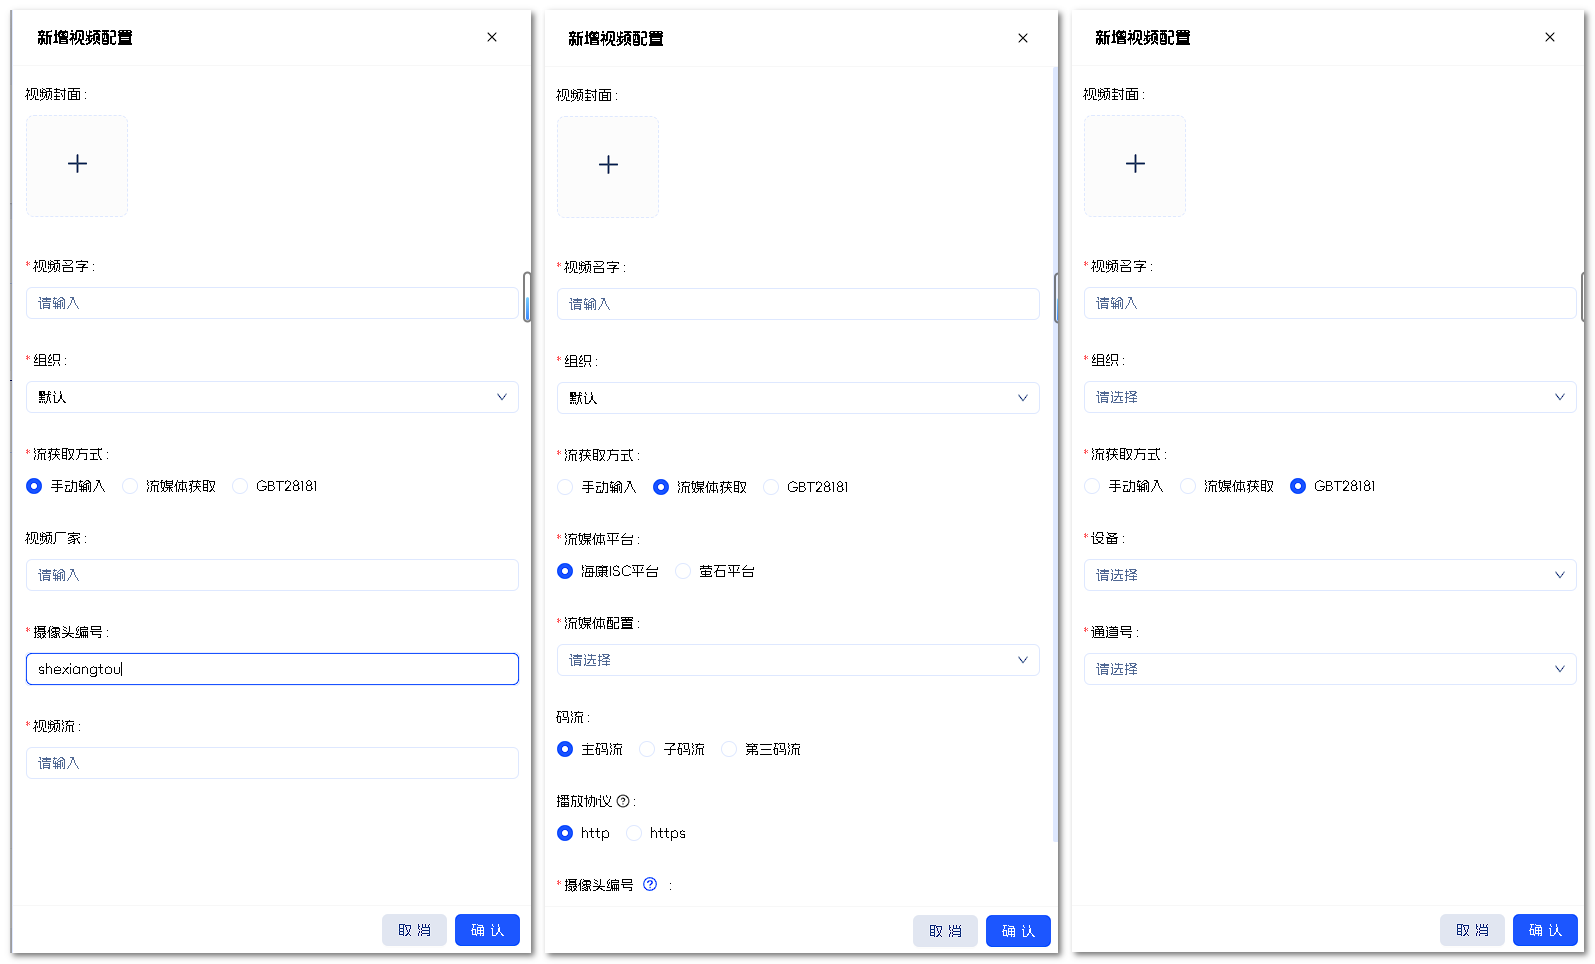Select https playback protocol
The width and height of the screenshot is (1595, 964).
[x=634, y=833]
